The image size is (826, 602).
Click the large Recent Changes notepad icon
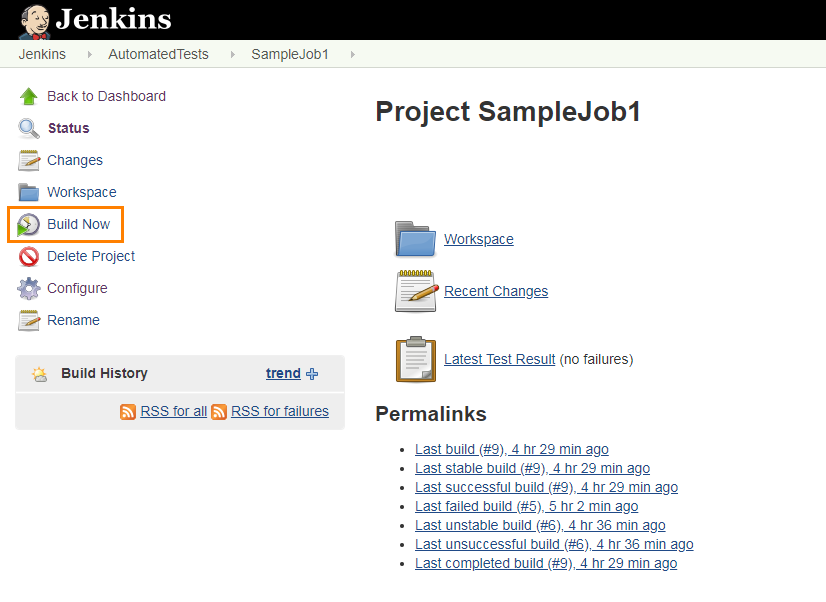coord(417,291)
